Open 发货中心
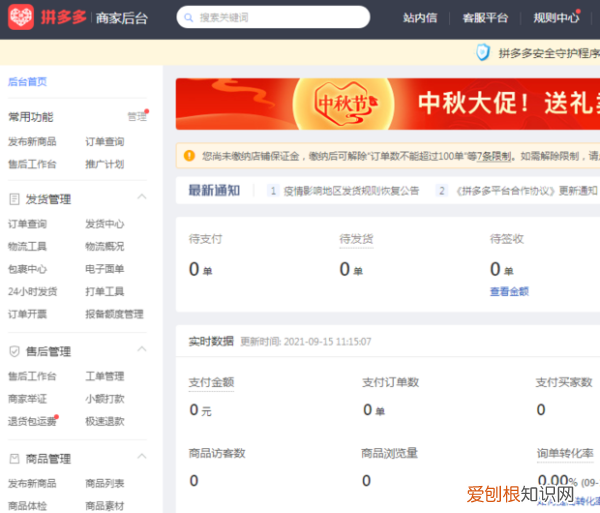 (105, 224)
